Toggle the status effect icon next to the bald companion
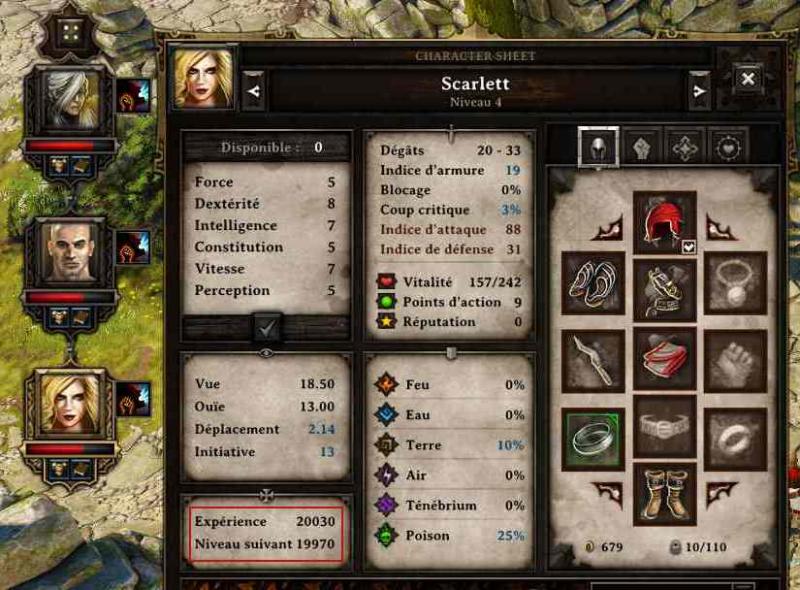The width and height of the screenshot is (800, 590). point(134,247)
